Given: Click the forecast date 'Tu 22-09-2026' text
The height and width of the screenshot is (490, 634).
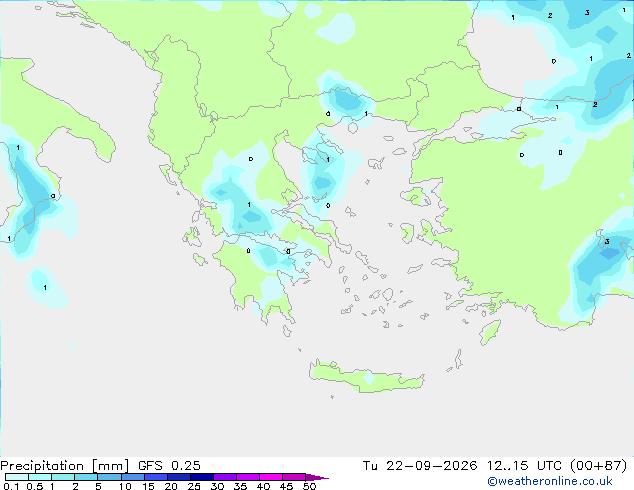Looking at the screenshot, I should point(420,466).
